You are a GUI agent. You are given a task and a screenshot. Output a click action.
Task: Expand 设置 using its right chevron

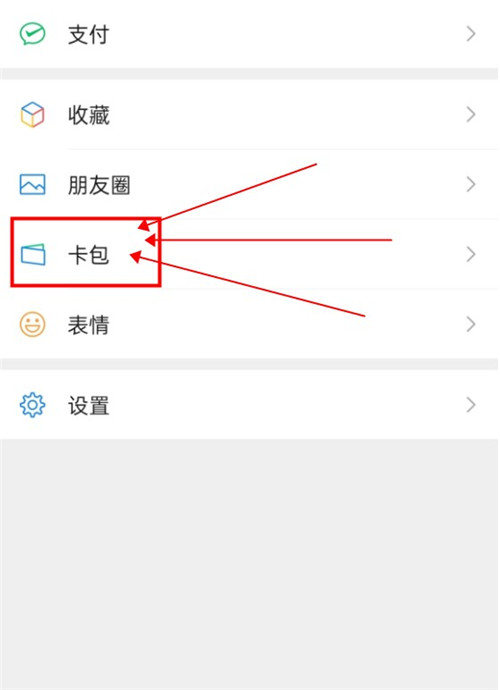471,405
